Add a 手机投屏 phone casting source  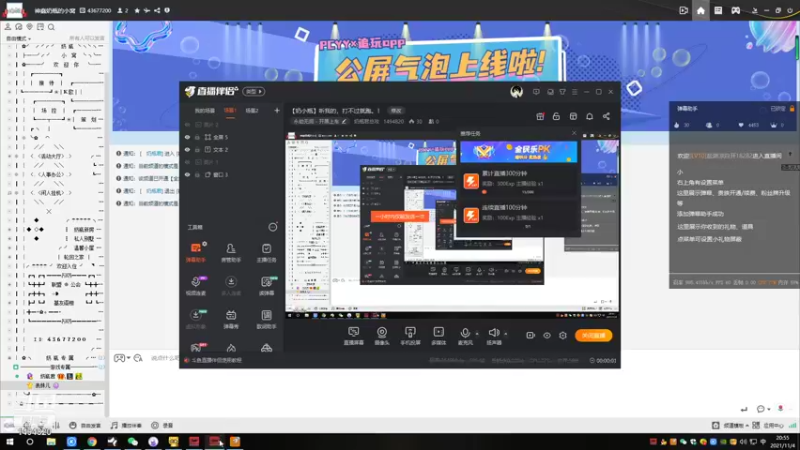click(410, 336)
